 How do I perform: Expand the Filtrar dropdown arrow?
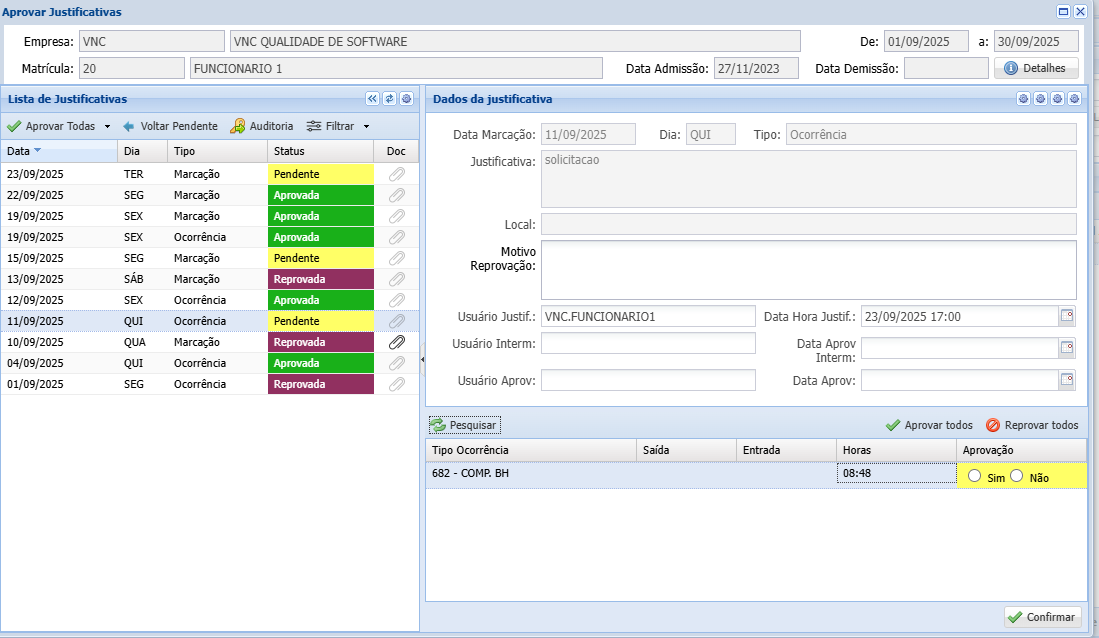click(x=366, y=127)
